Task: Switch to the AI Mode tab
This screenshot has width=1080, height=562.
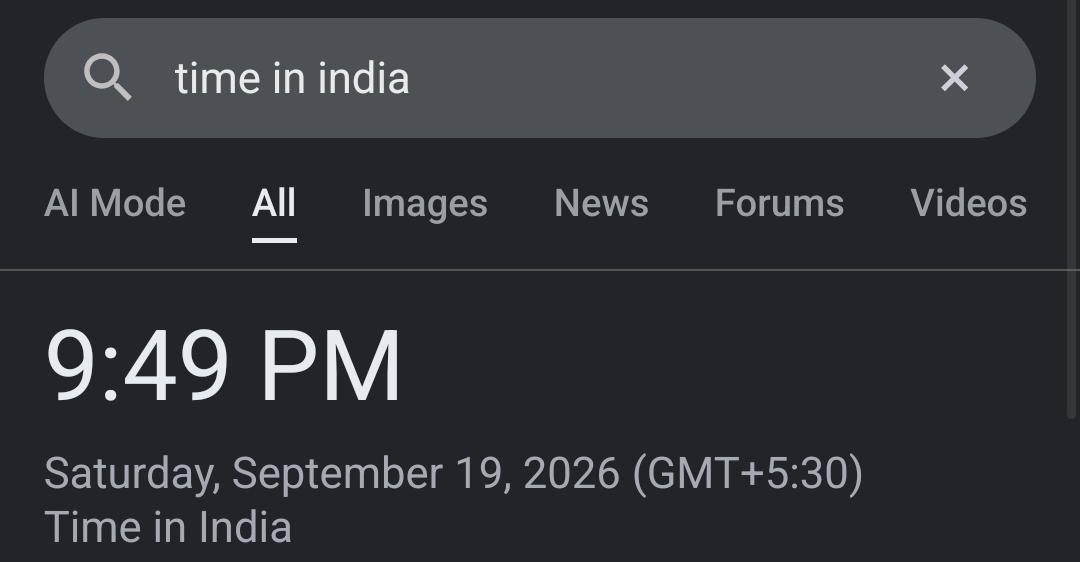Action: (115, 203)
